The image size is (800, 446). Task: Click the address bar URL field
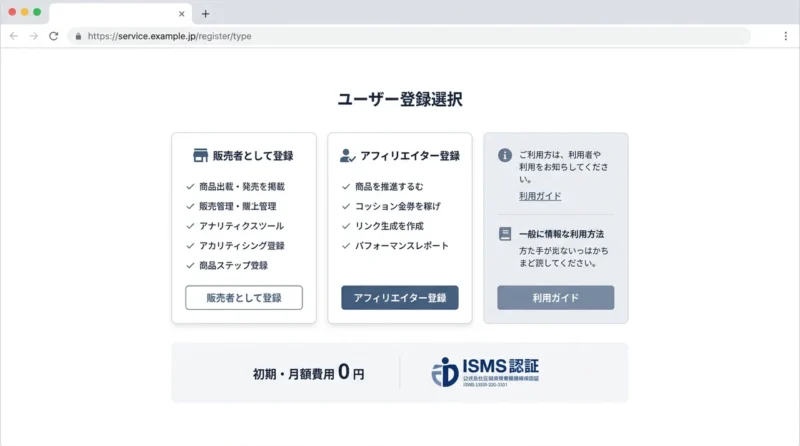point(408,36)
